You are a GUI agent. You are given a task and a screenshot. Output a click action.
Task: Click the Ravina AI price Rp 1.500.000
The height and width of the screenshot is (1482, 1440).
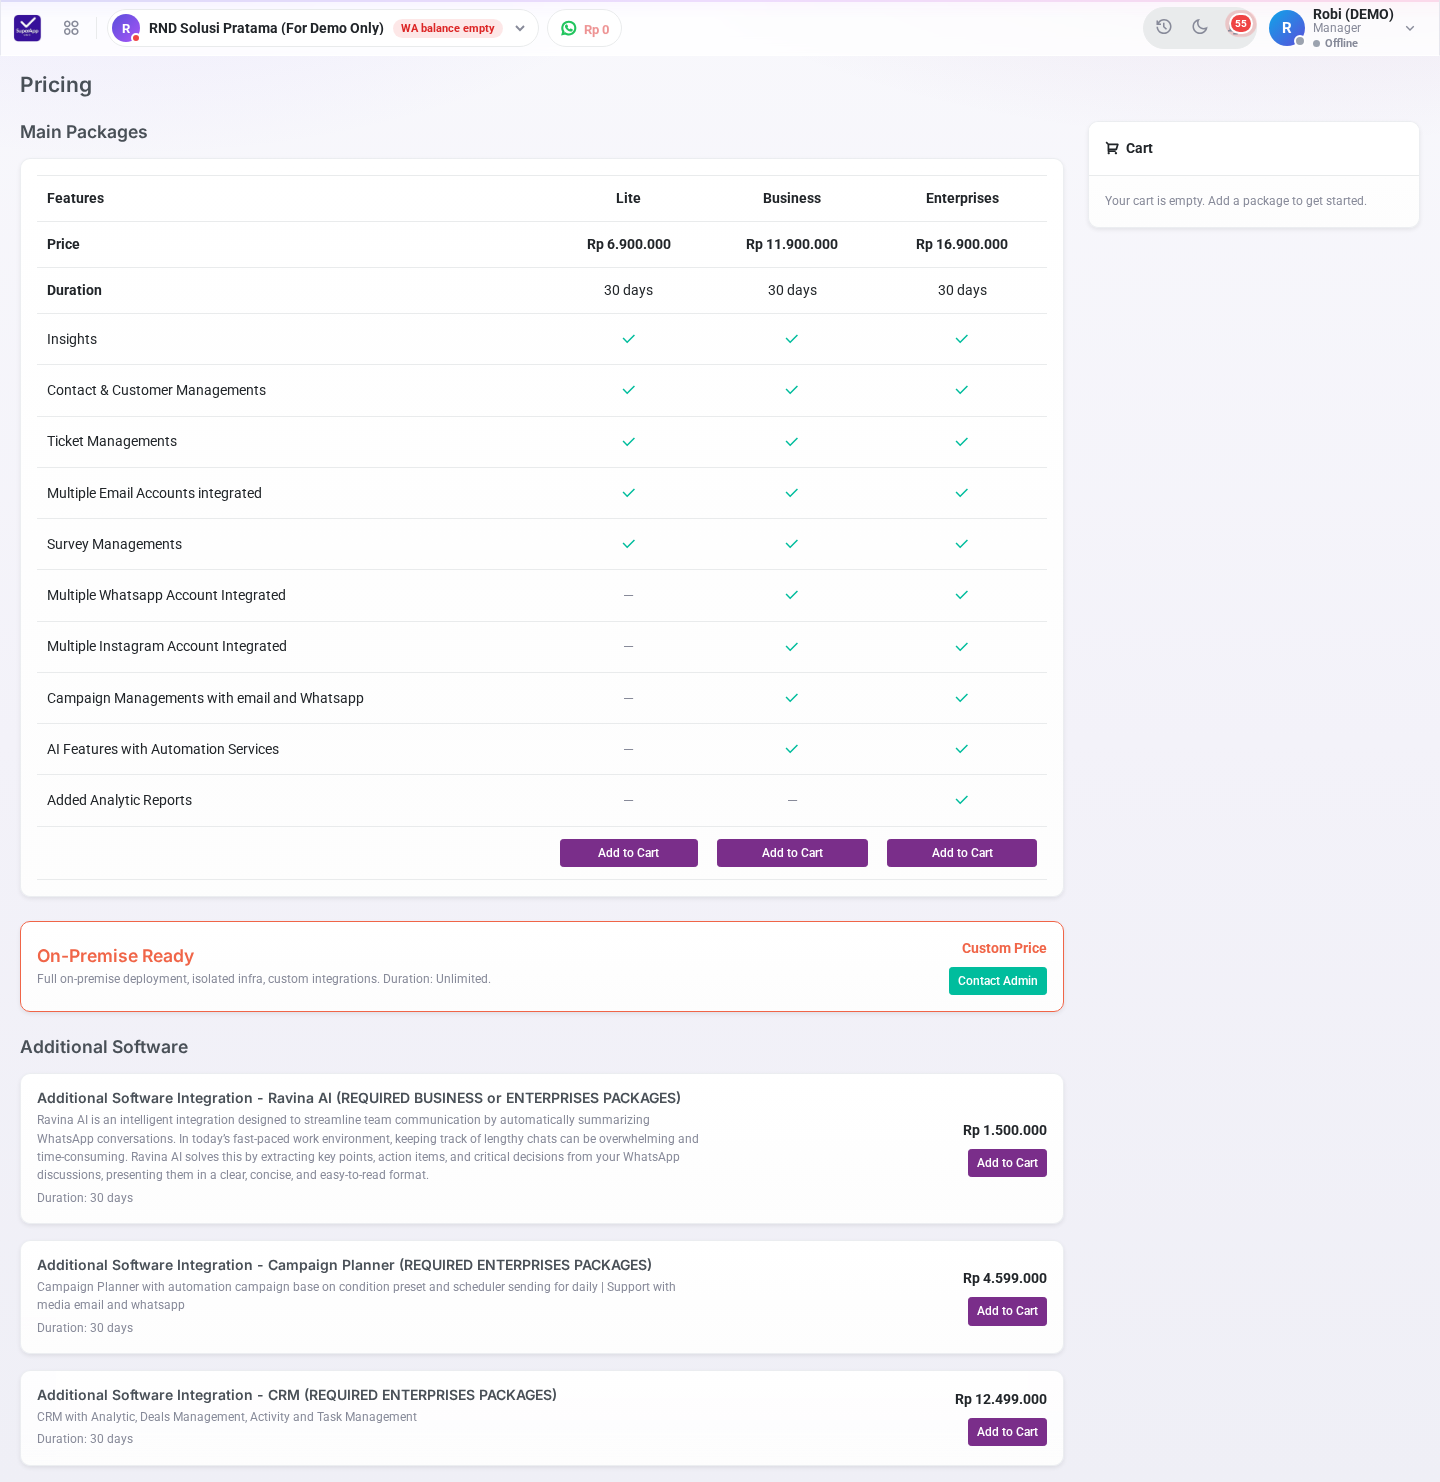1005,1130
